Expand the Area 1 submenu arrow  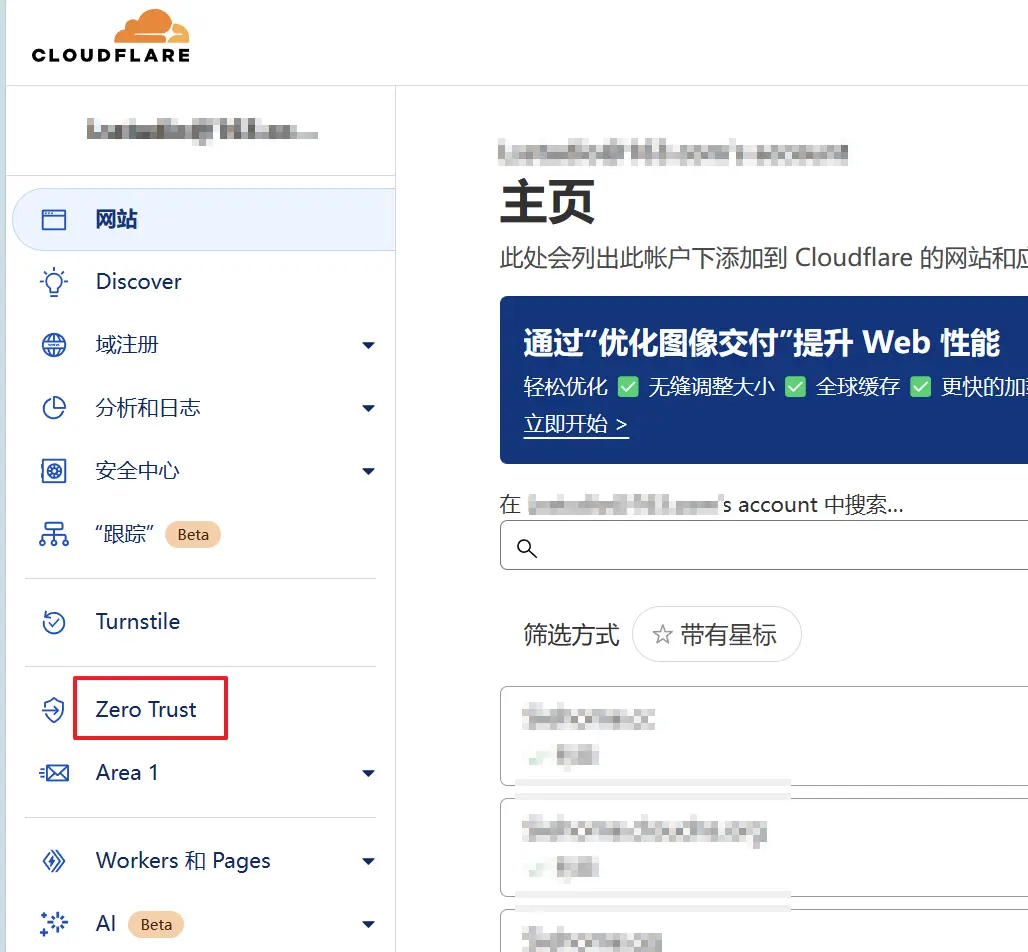pos(368,773)
